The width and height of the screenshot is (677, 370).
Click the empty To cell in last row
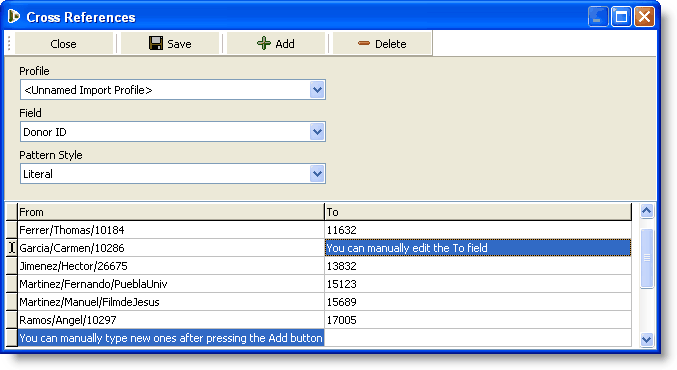coord(478,338)
